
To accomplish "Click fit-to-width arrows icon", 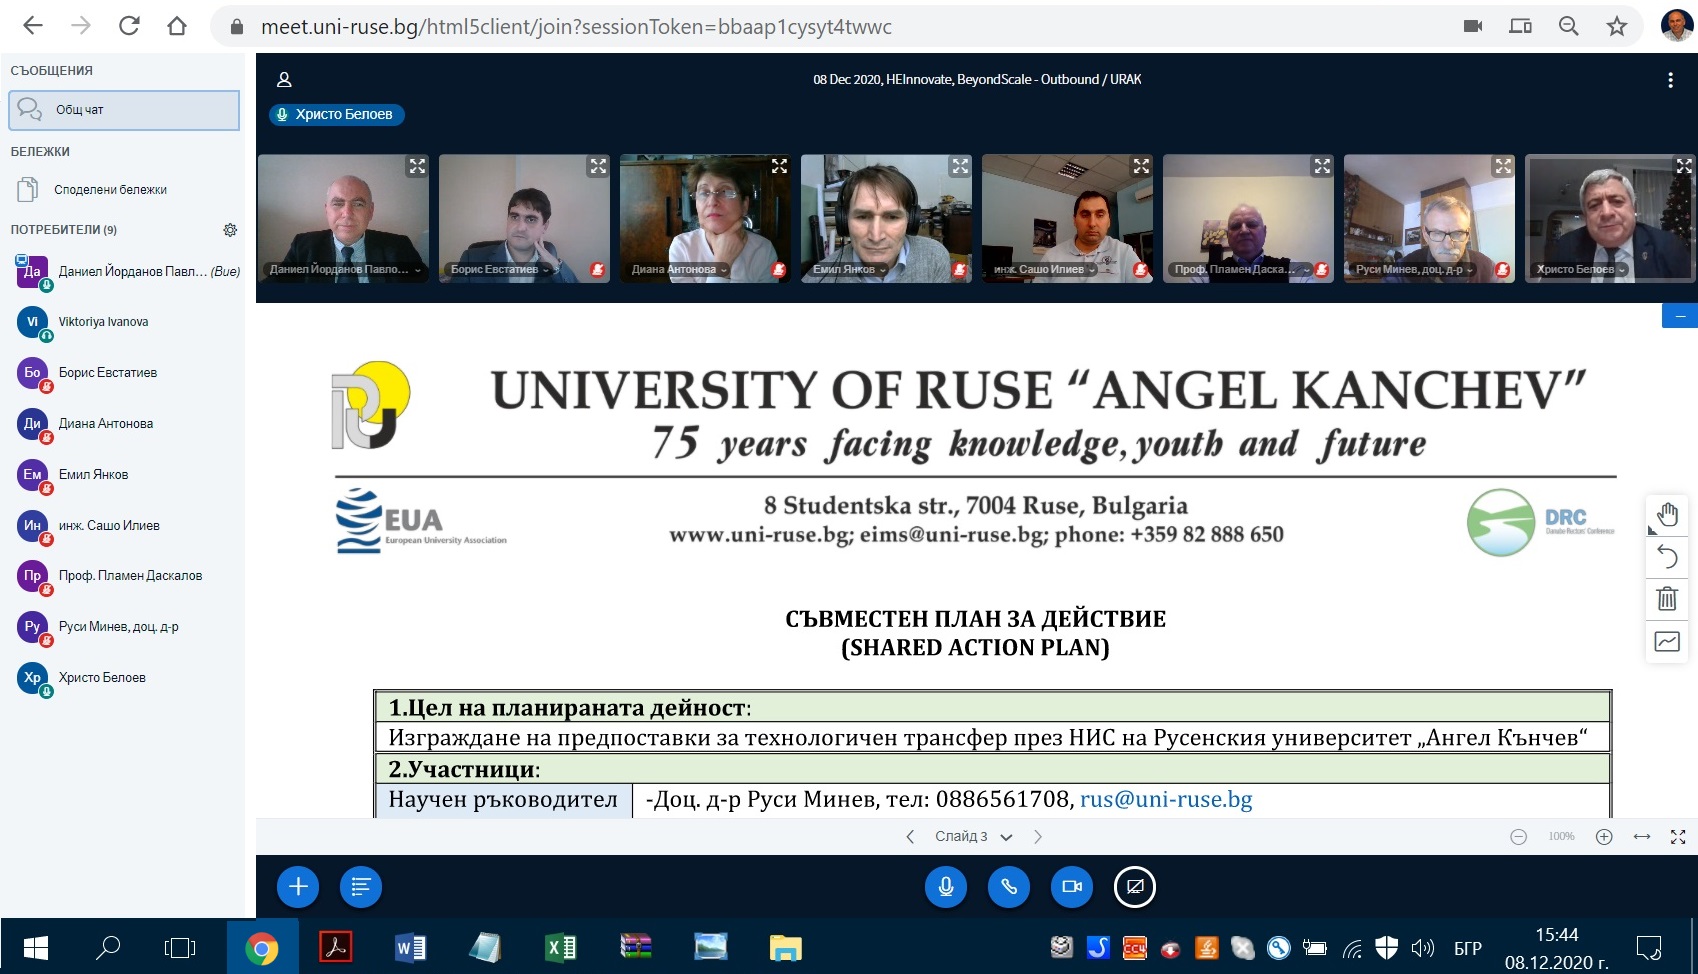I will click(x=1642, y=837).
